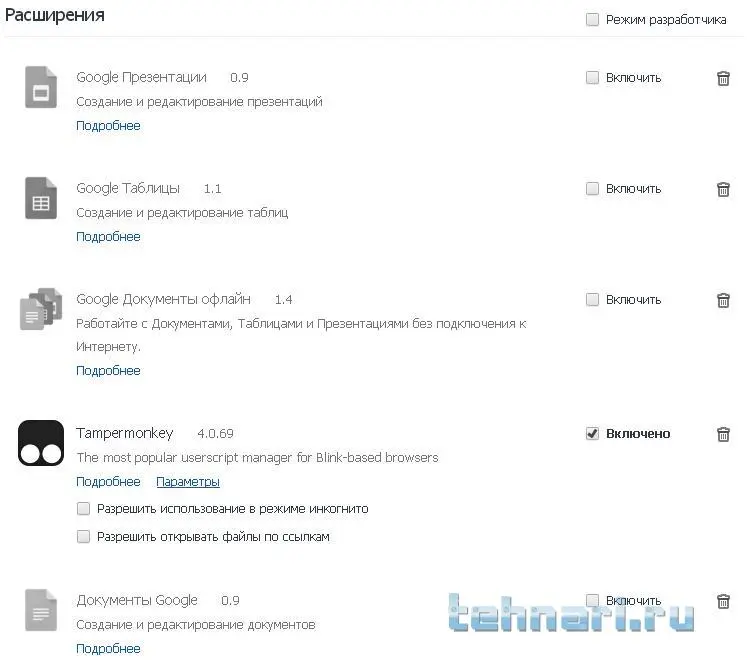Delete Google Презентации with trash icon
This screenshot has height=664, width=747.
click(x=723, y=78)
